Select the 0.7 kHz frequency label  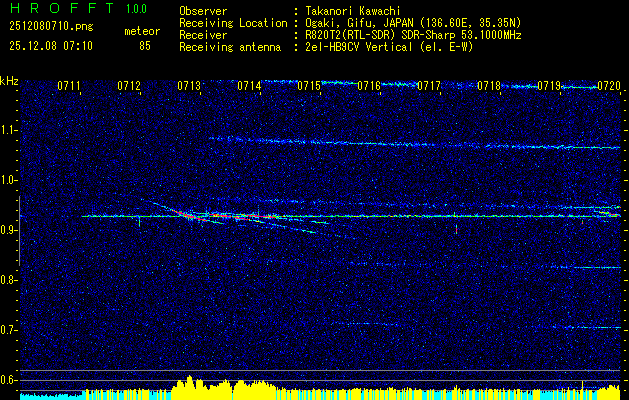tap(9, 329)
